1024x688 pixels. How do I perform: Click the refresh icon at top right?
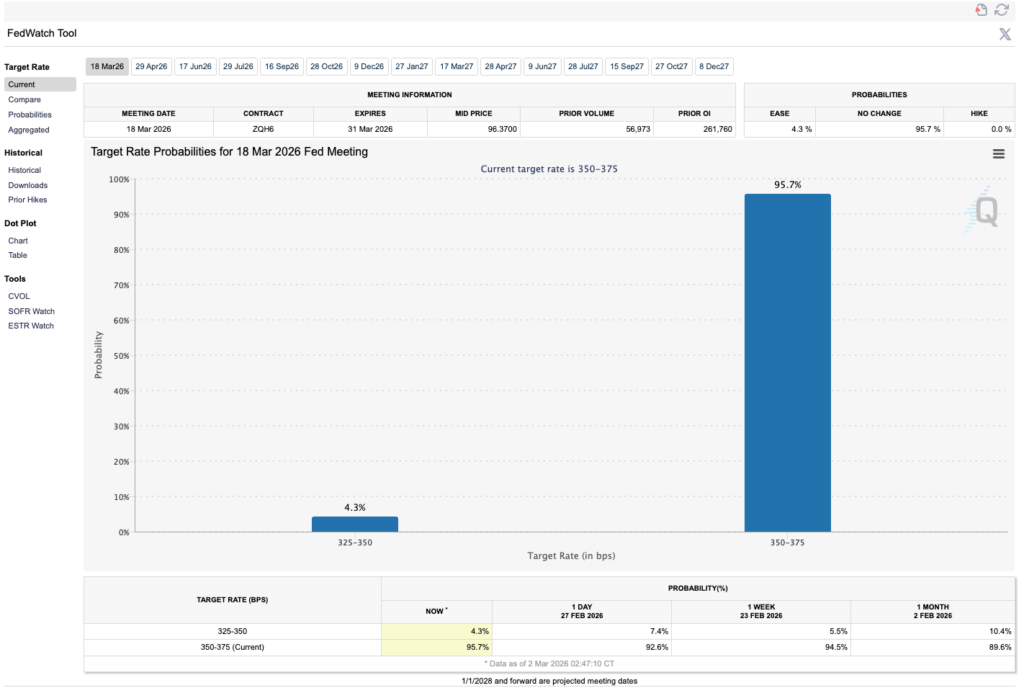(x=1001, y=10)
